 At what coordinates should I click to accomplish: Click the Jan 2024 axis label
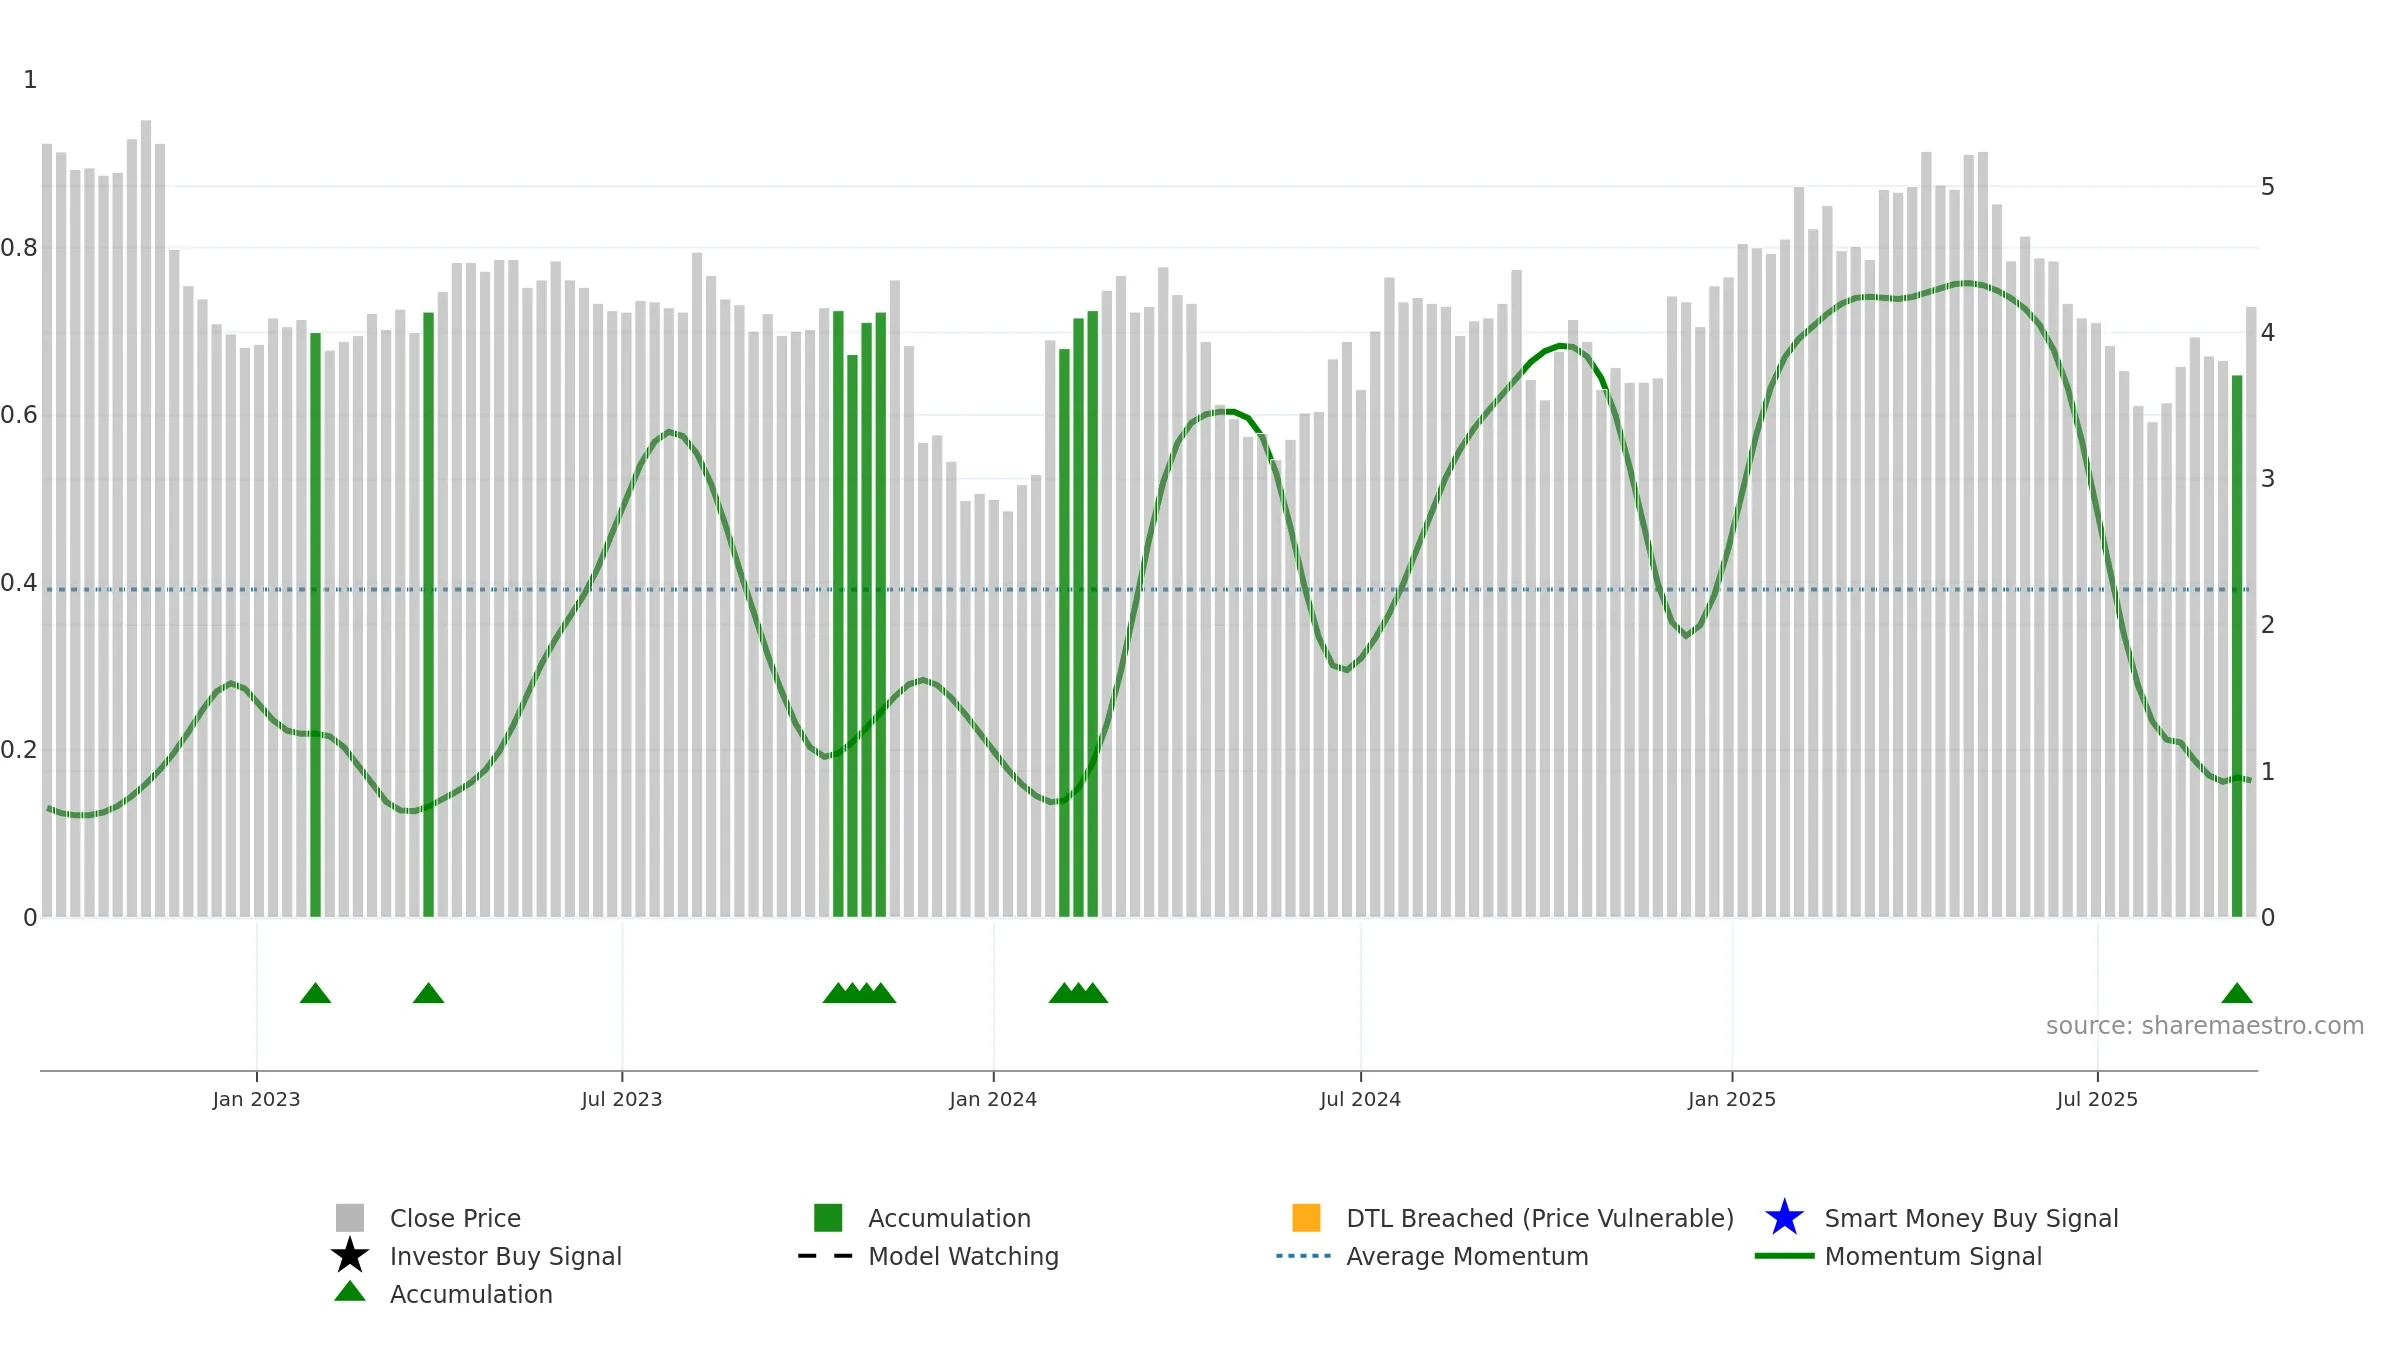coord(993,1100)
